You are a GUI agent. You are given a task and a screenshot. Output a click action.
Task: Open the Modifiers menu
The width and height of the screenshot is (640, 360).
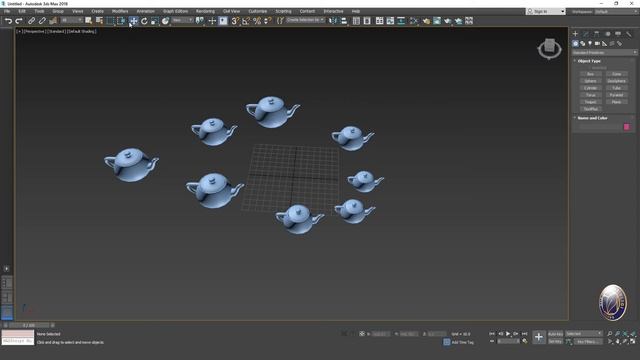[120, 11]
